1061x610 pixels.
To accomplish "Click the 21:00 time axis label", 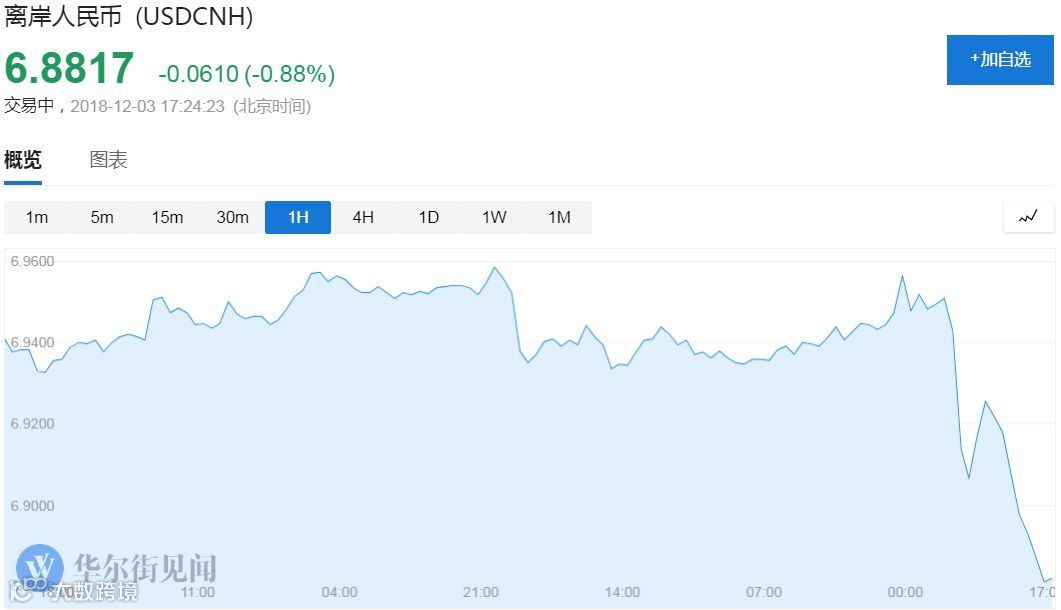I will click(481, 592).
